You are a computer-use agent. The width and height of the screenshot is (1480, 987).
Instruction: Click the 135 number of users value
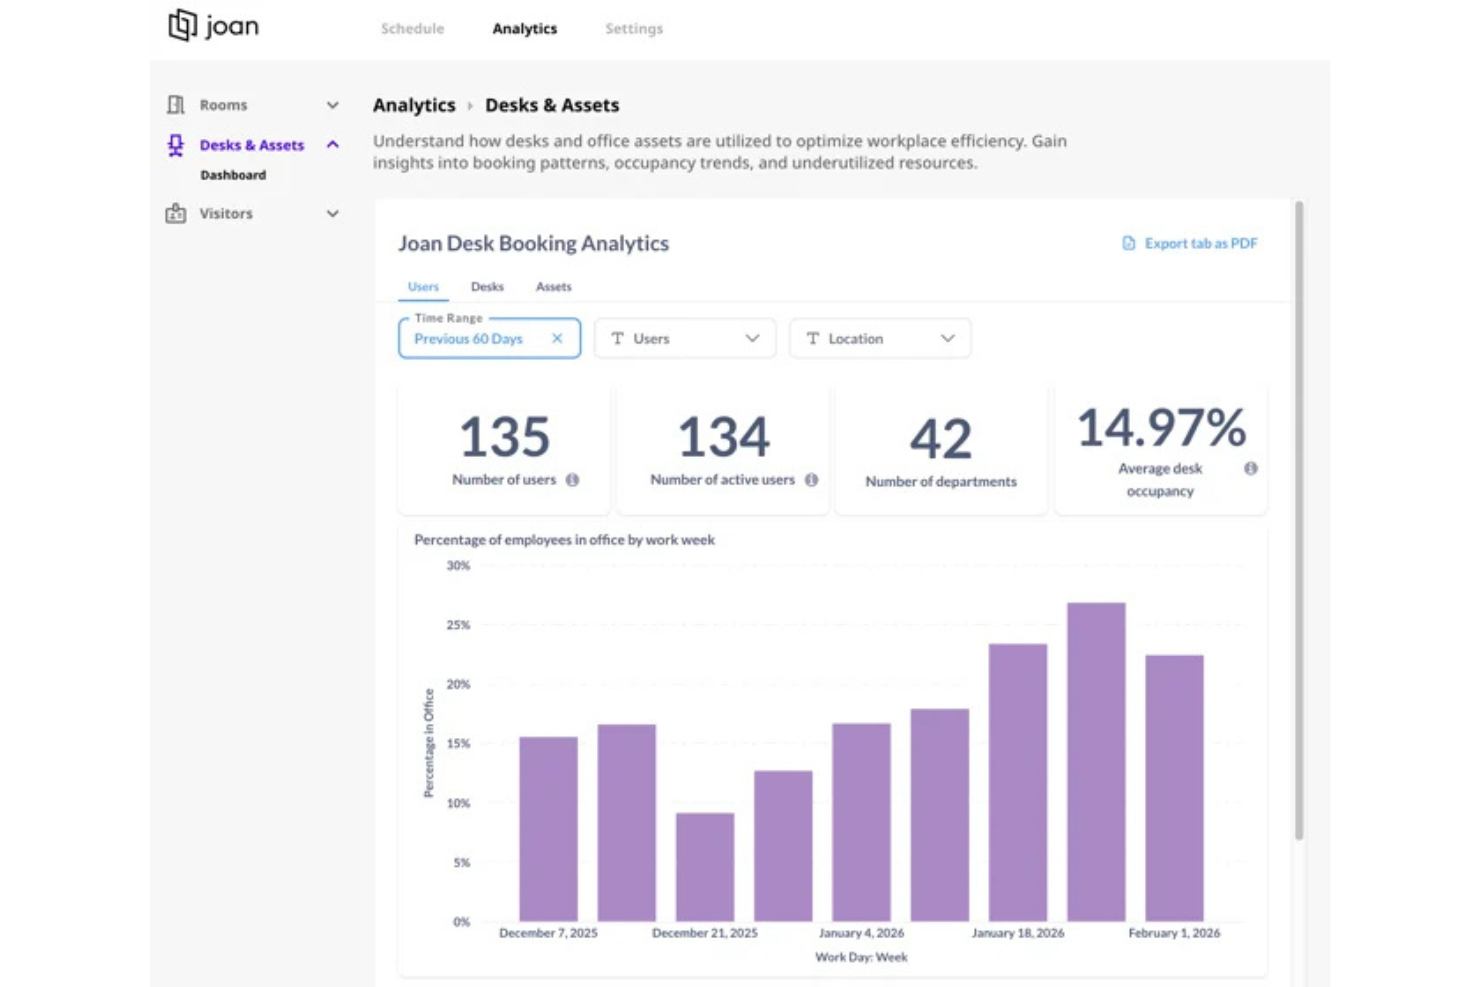click(505, 437)
